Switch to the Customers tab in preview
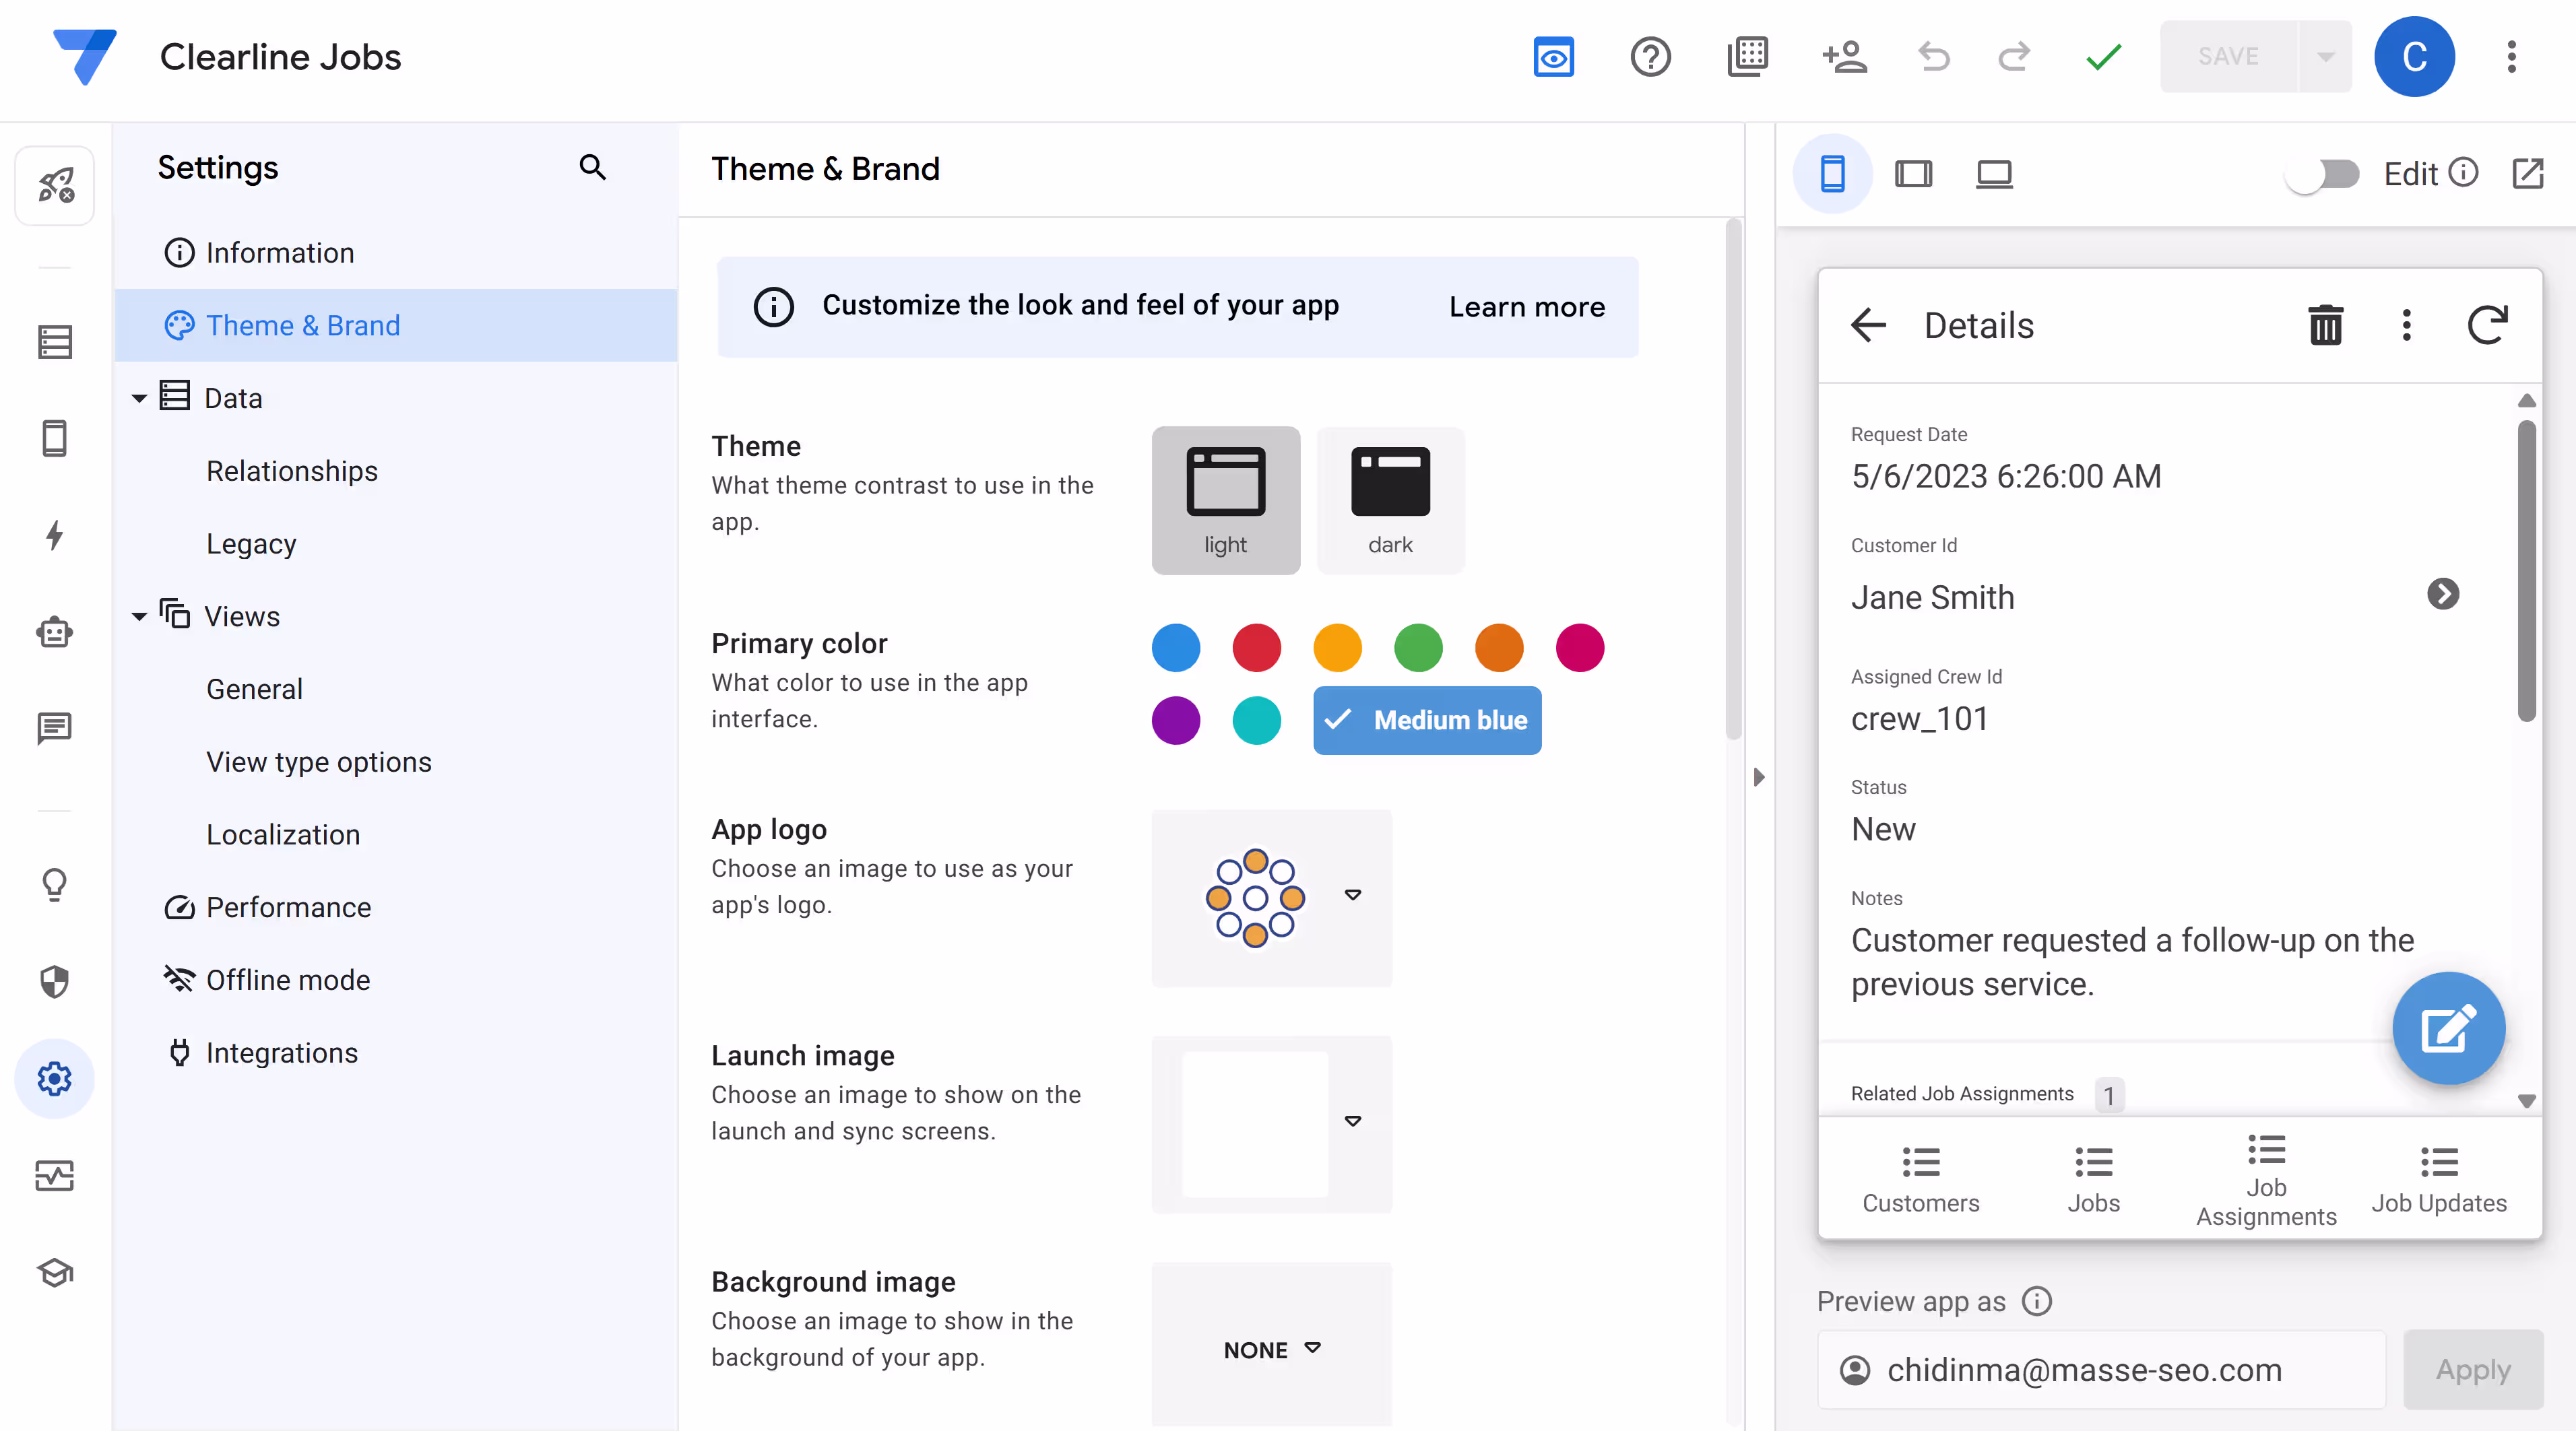2576x1431 pixels. 1920,1180
